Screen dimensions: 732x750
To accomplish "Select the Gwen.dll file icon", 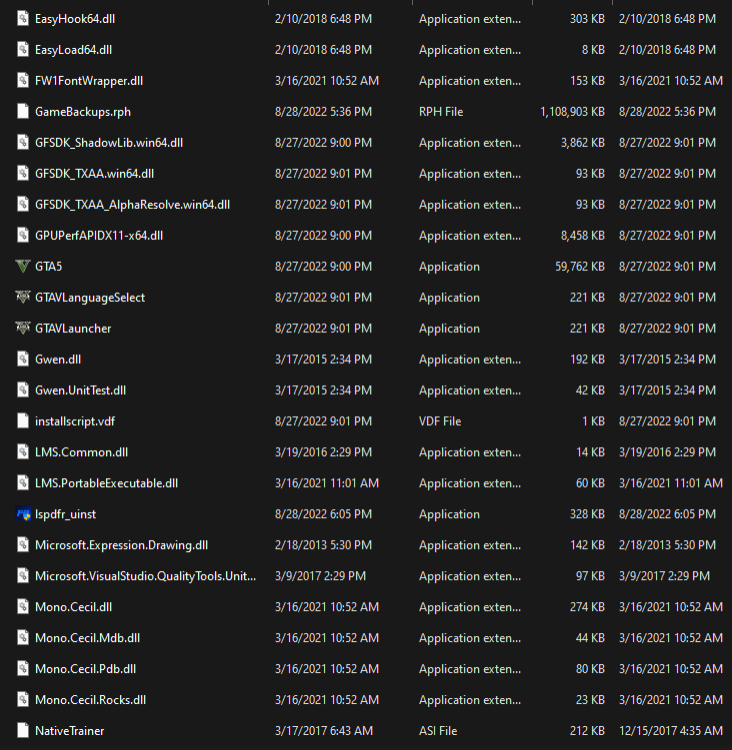I will [x=23, y=359].
